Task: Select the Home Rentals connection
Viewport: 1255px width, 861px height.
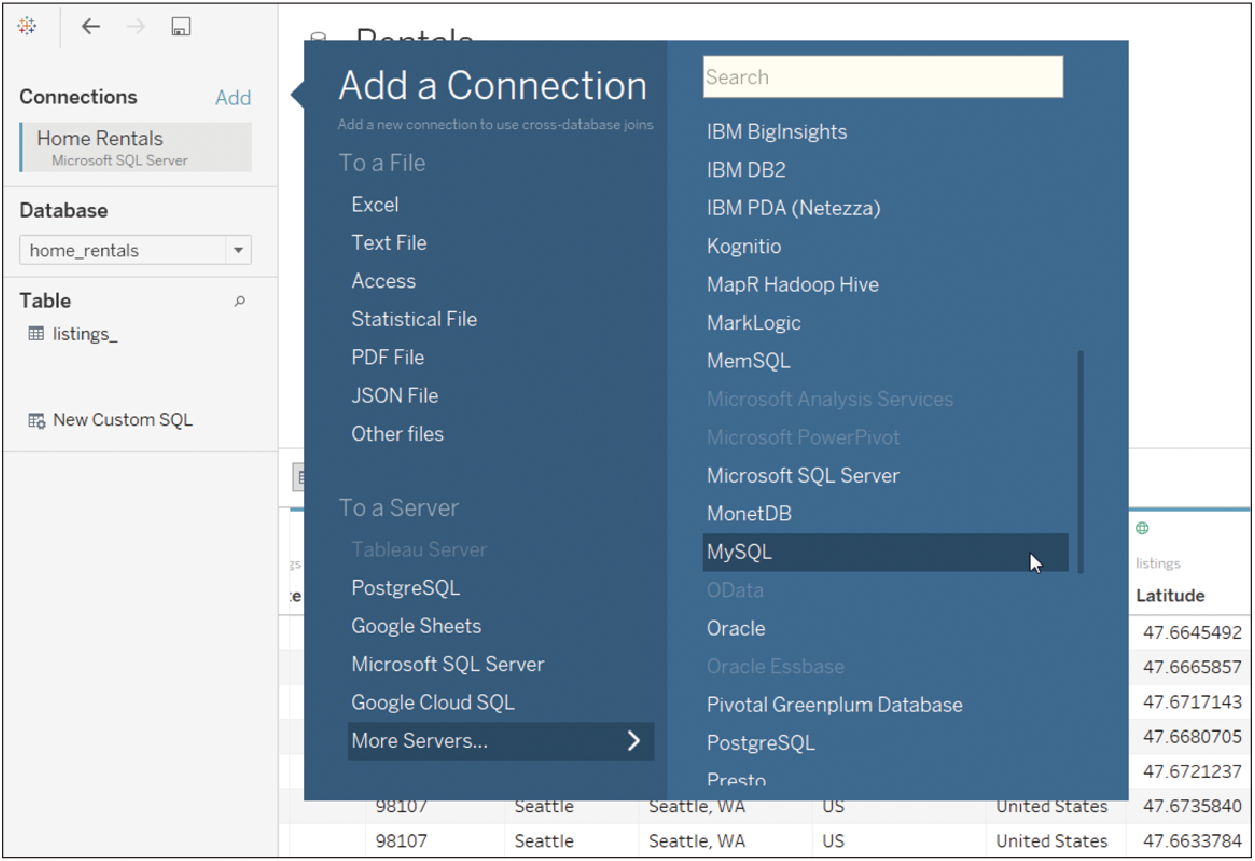Action: tap(136, 147)
